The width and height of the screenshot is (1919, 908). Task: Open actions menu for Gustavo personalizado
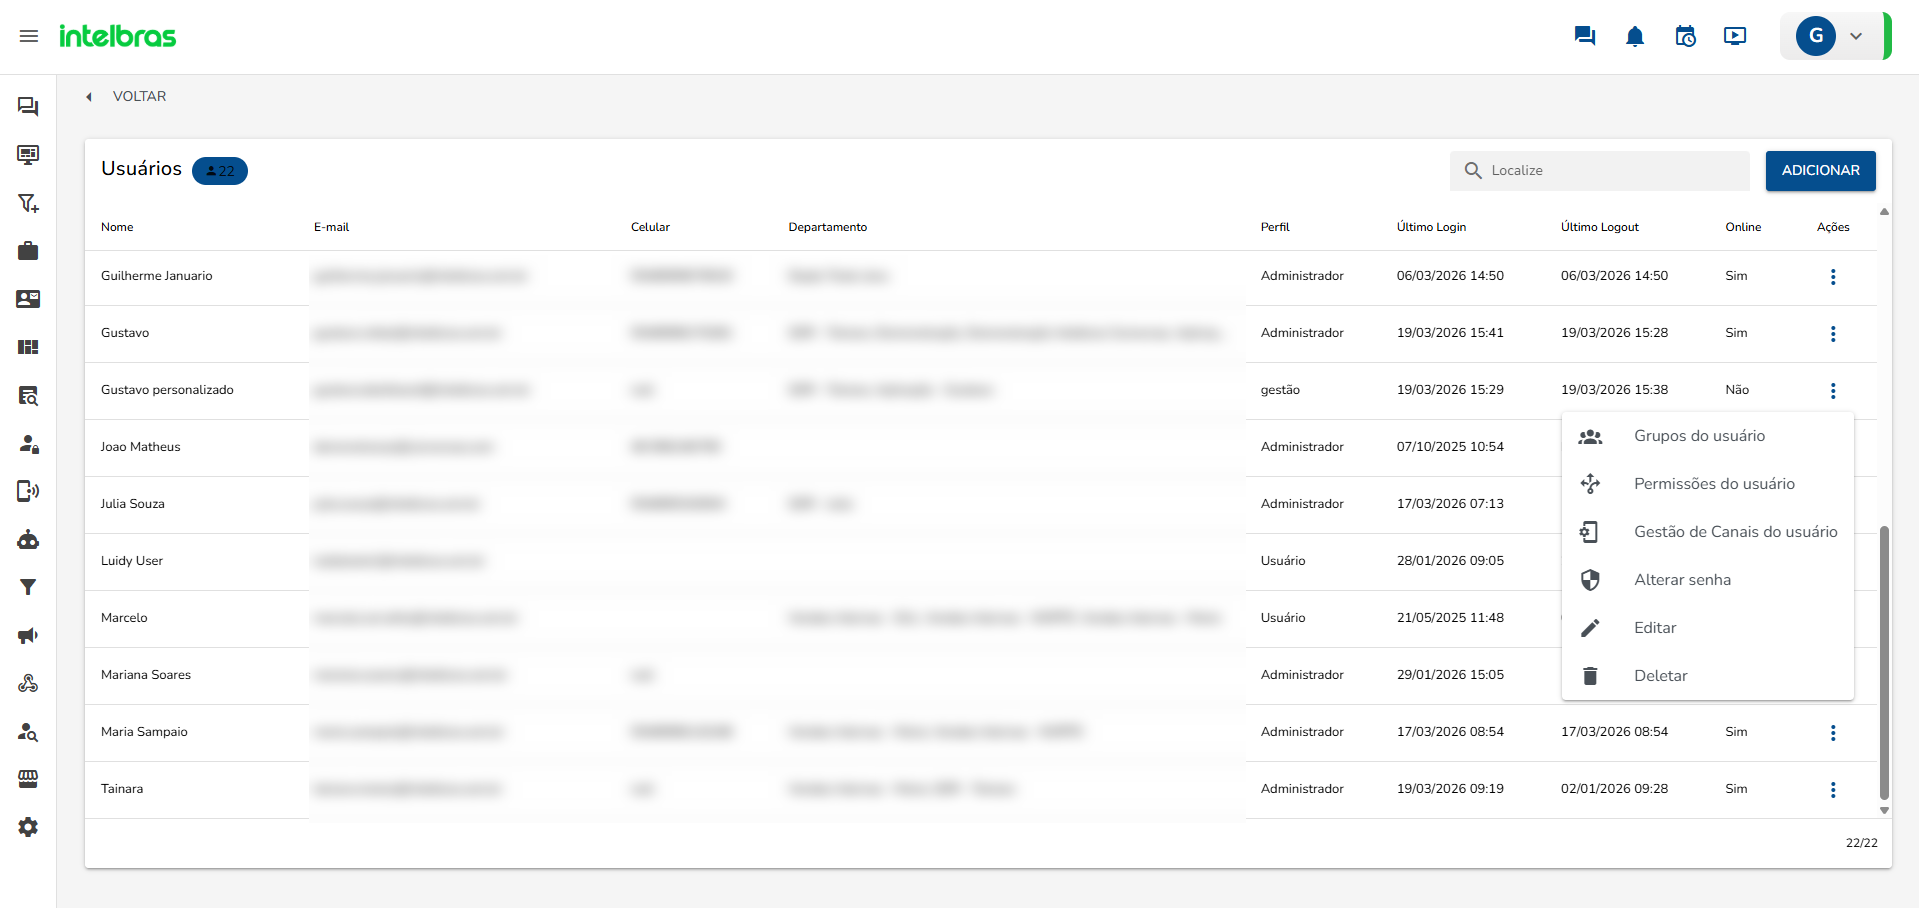[x=1832, y=391]
